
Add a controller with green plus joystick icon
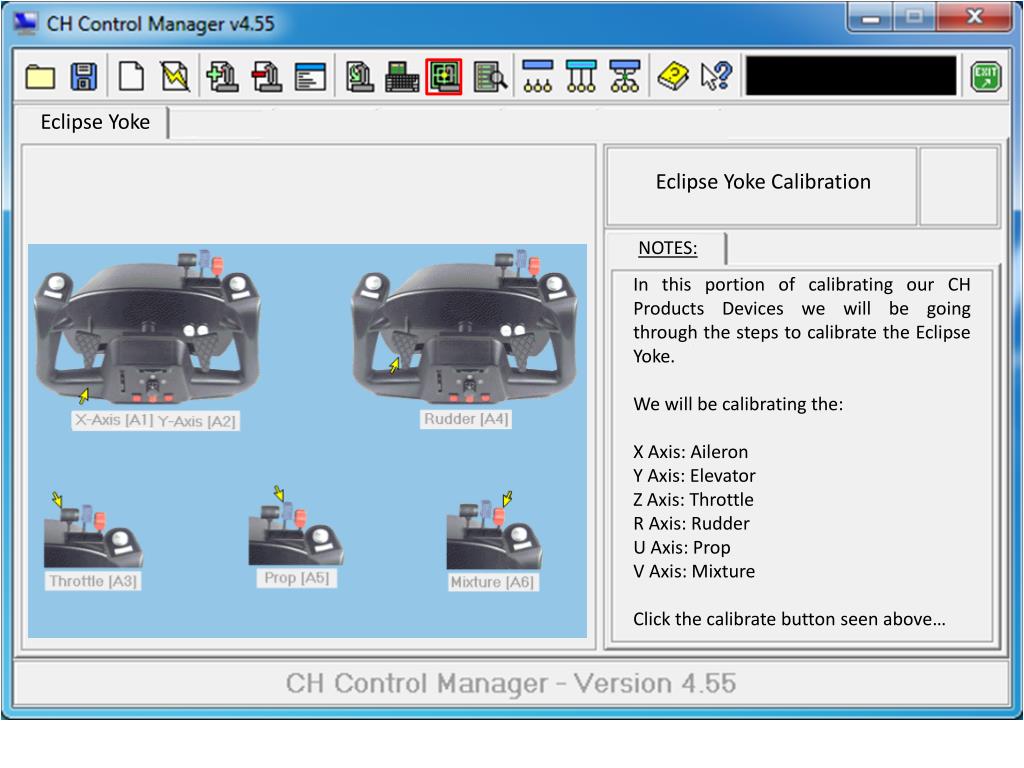pyautogui.click(x=222, y=76)
